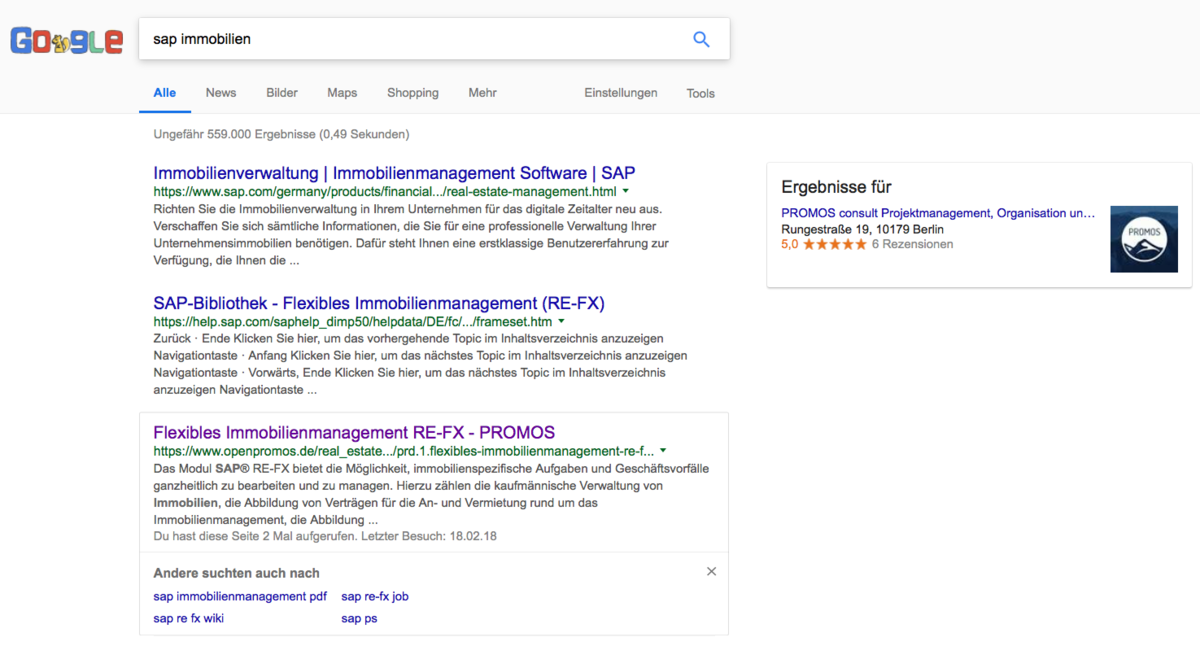The image size is (1200, 646).
Task: Open 'Flexibles Immobilienmanagement RE-FX - PROMOS' result
Action: point(354,433)
